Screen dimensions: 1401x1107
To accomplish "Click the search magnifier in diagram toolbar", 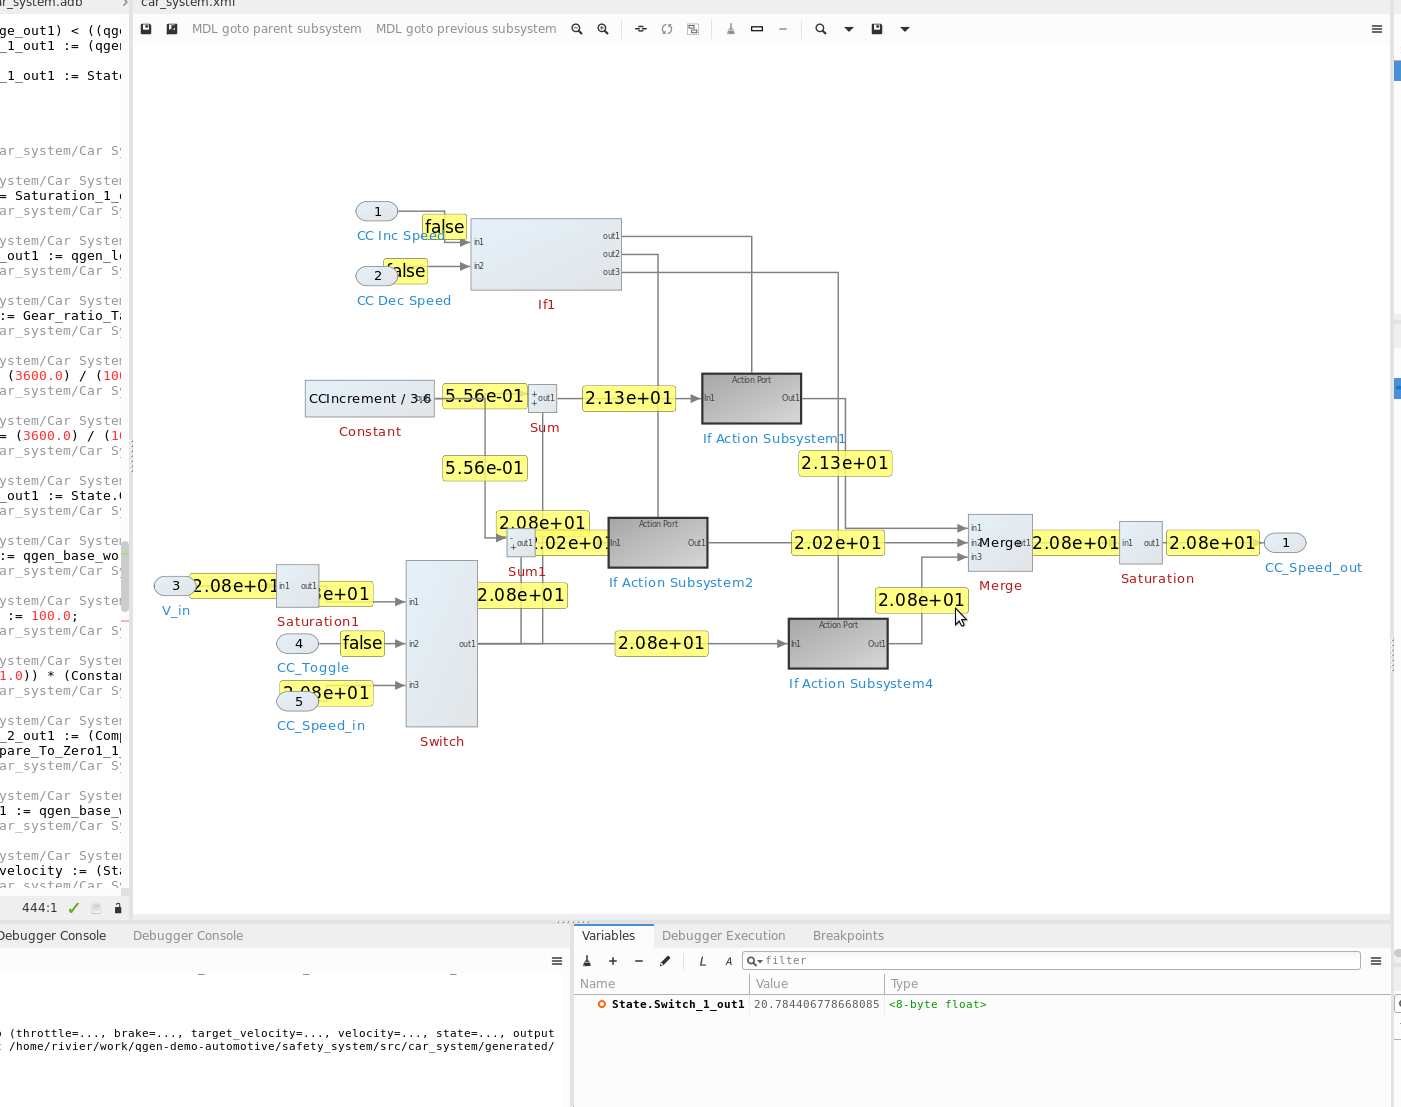I will (x=821, y=29).
